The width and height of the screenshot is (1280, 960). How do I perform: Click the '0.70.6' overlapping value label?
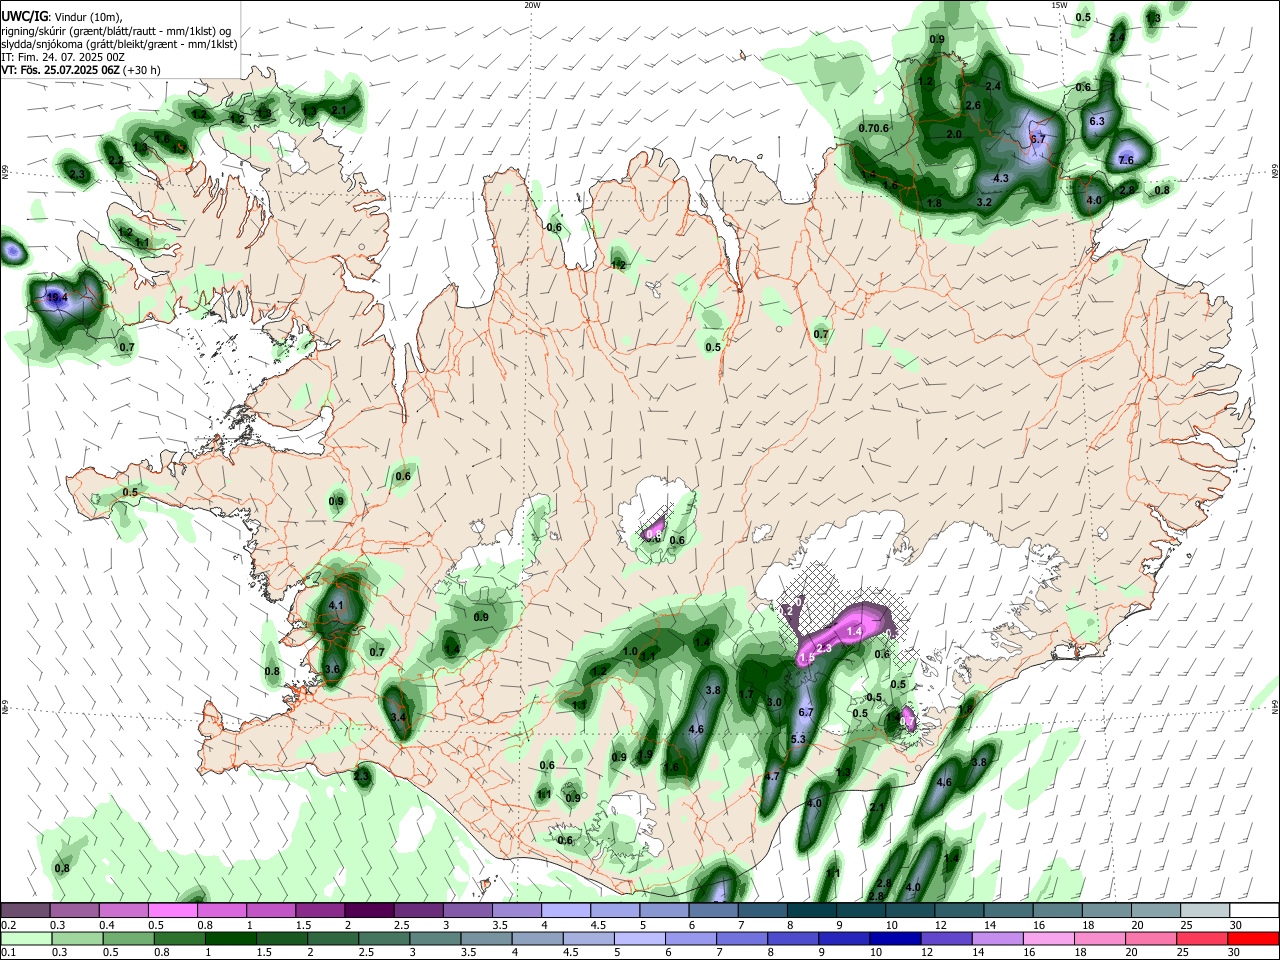click(874, 128)
